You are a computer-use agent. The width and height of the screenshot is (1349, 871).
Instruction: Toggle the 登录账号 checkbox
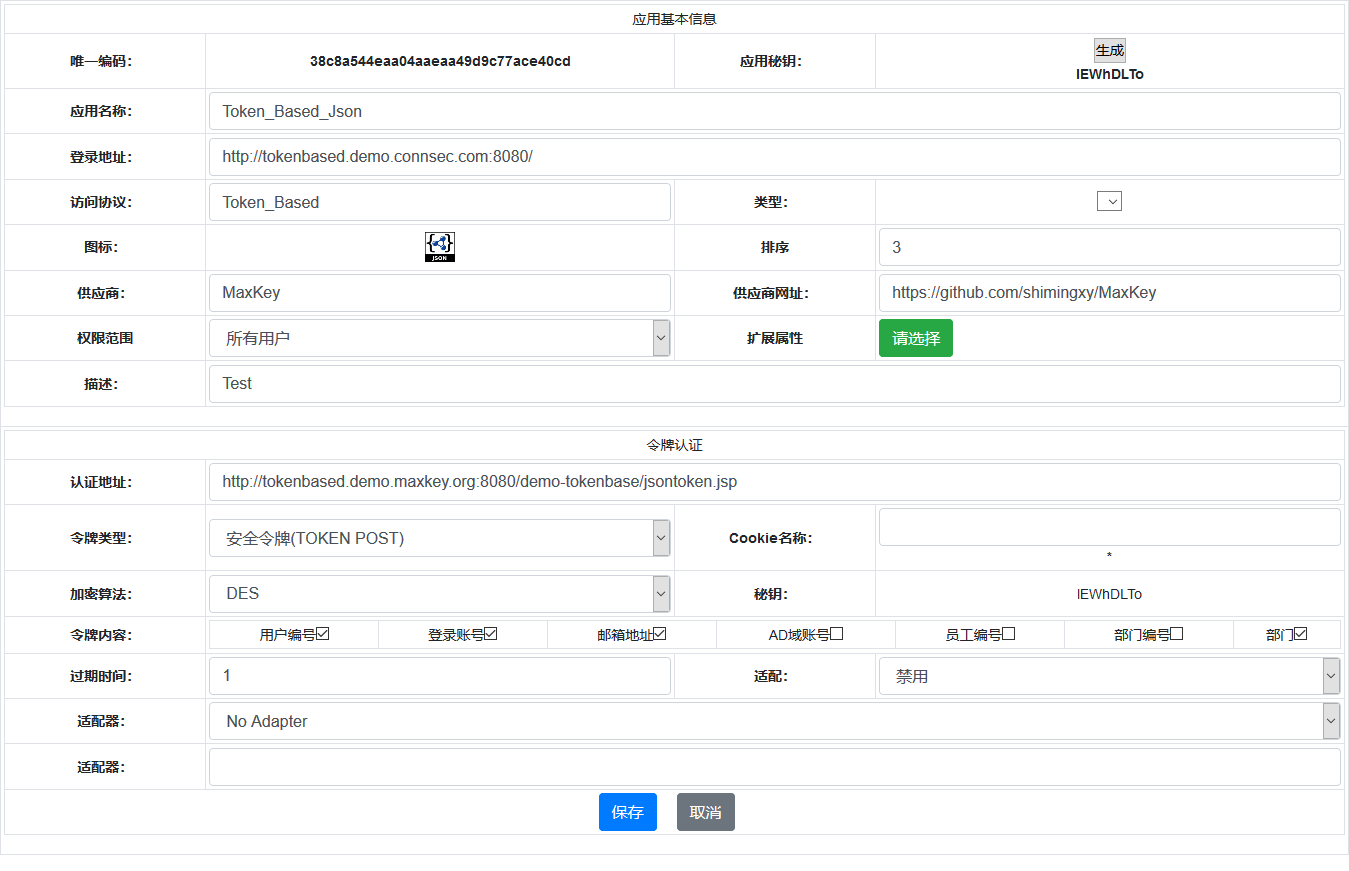pos(491,634)
